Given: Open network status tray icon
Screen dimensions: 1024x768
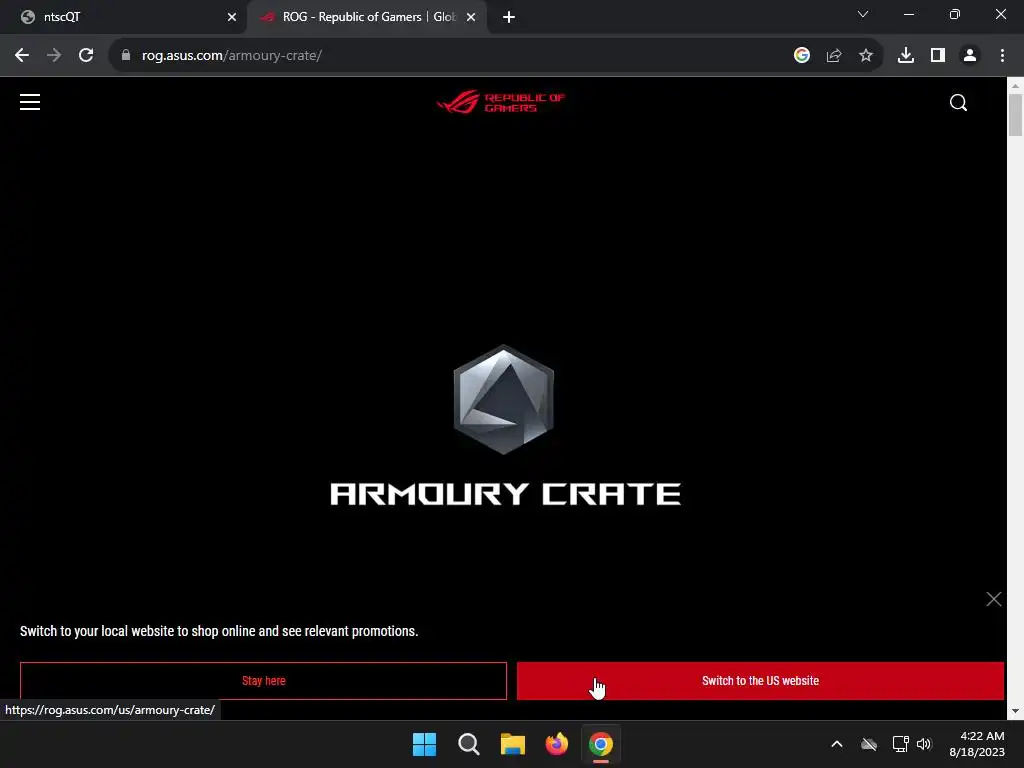Looking at the screenshot, I should pos(901,744).
